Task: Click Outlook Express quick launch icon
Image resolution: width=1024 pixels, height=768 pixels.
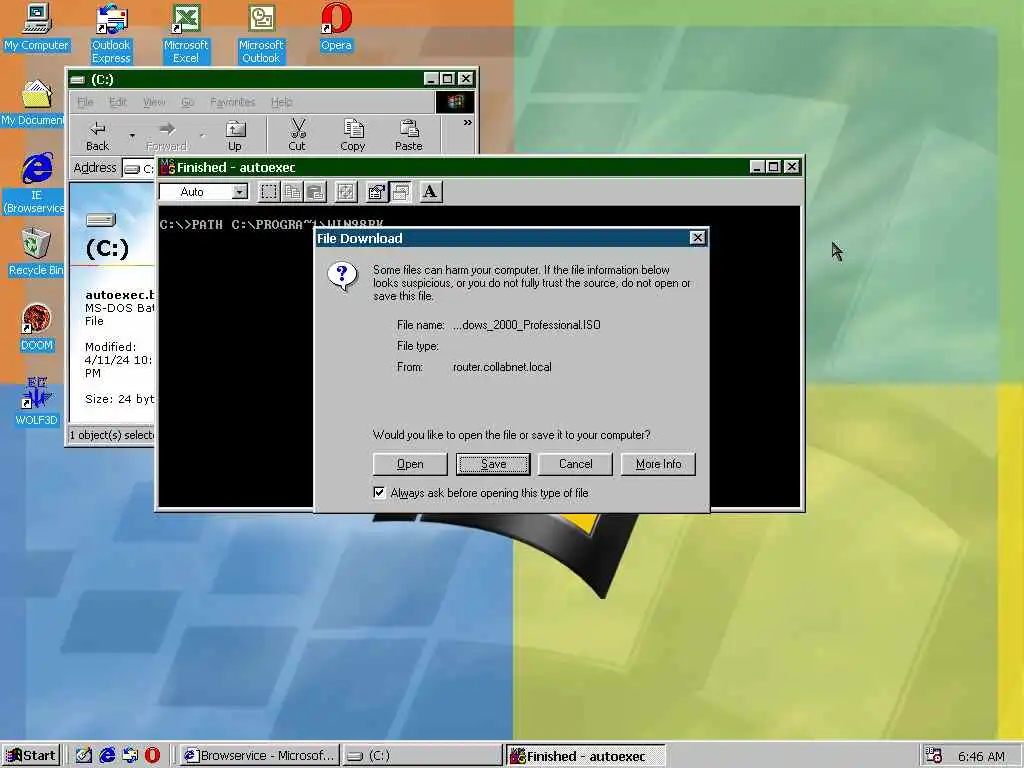Action: click(130, 756)
